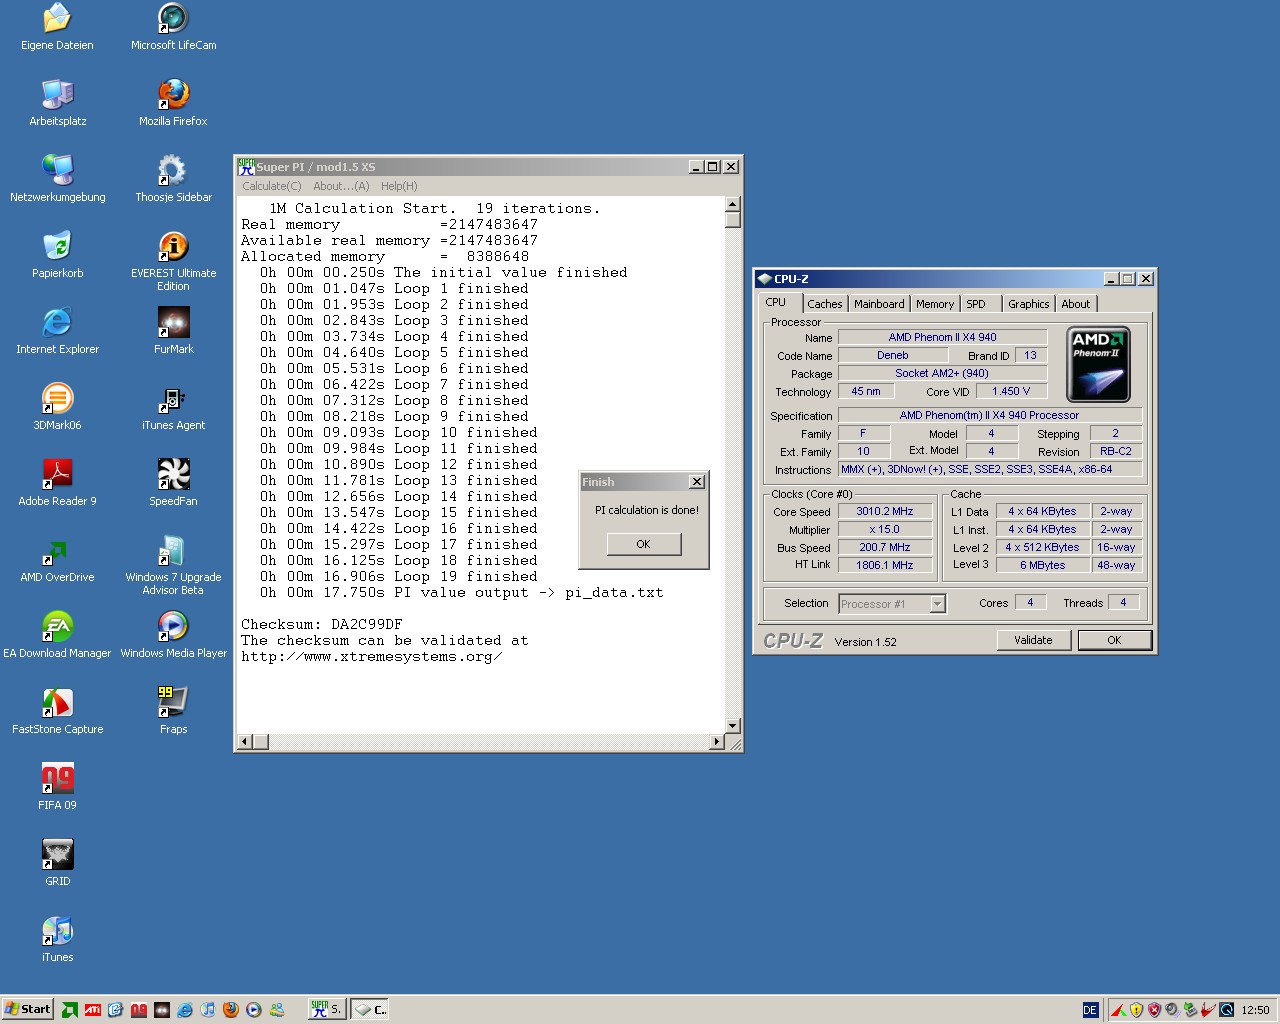
Task: Select the iTunes desktop icon
Action: tap(57, 939)
